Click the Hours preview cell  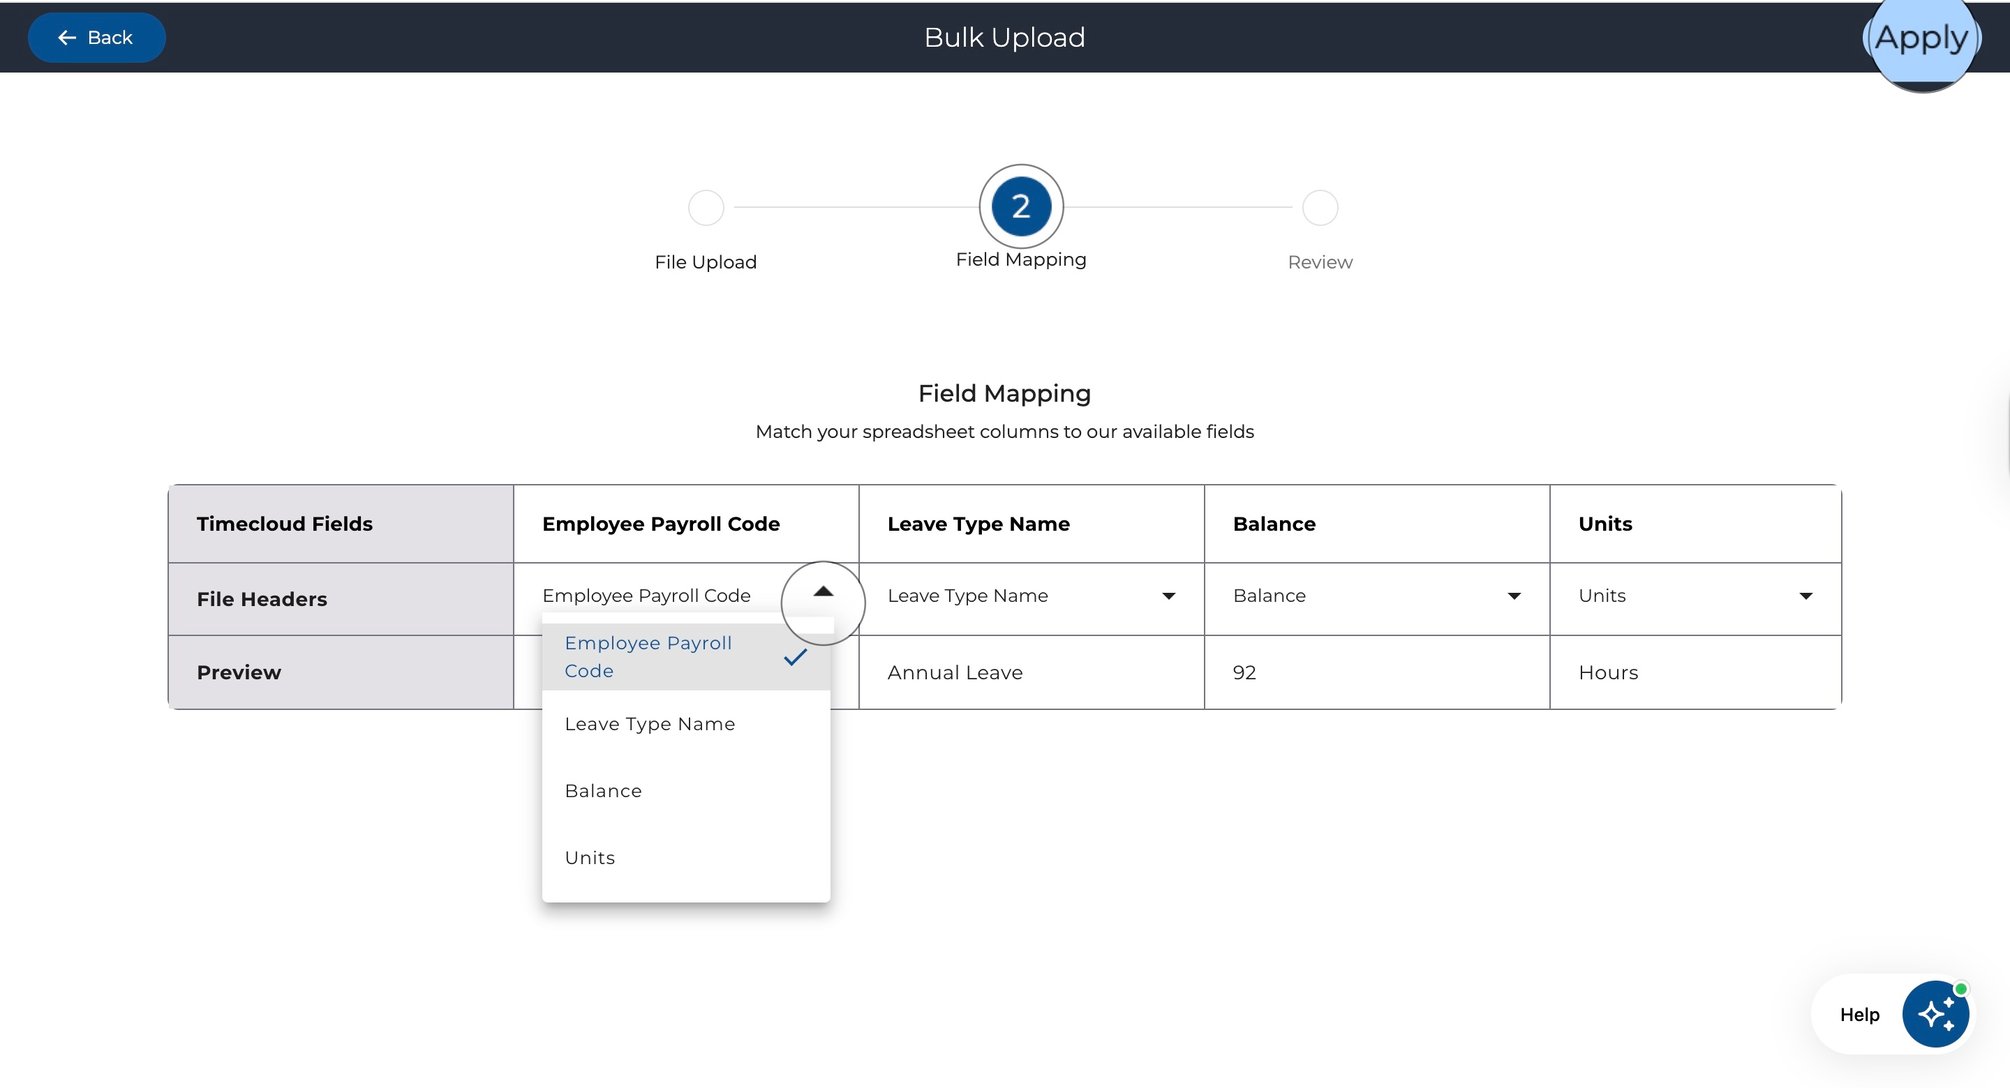(1696, 673)
